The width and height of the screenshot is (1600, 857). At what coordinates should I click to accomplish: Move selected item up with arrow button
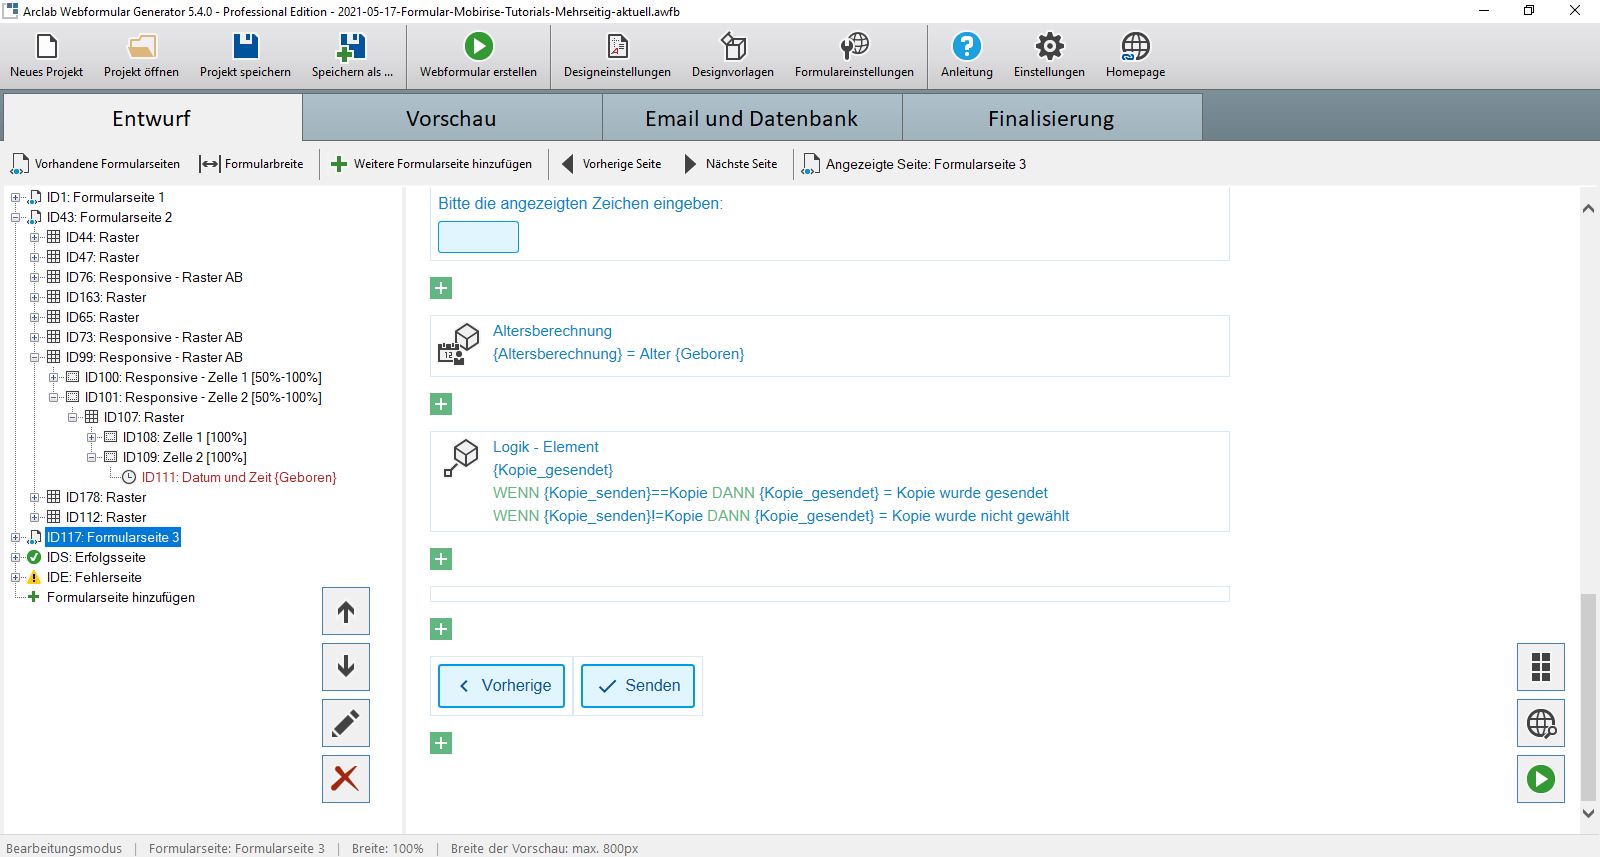coord(346,611)
